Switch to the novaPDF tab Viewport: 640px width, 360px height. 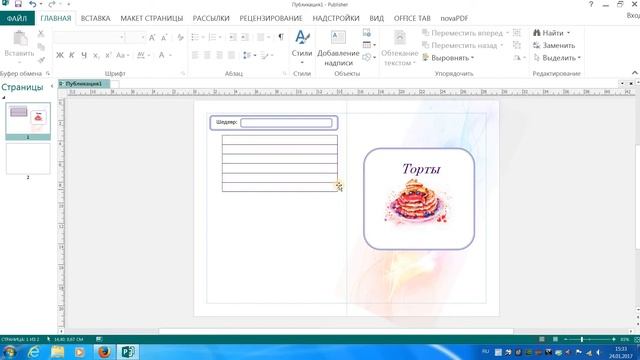click(454, 18)
